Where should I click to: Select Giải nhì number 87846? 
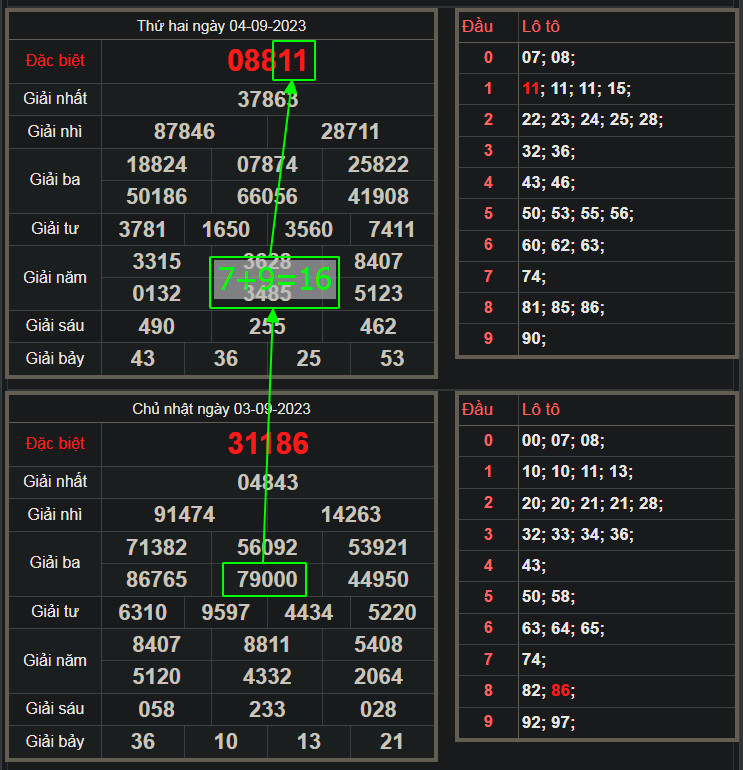coord(184,132)
